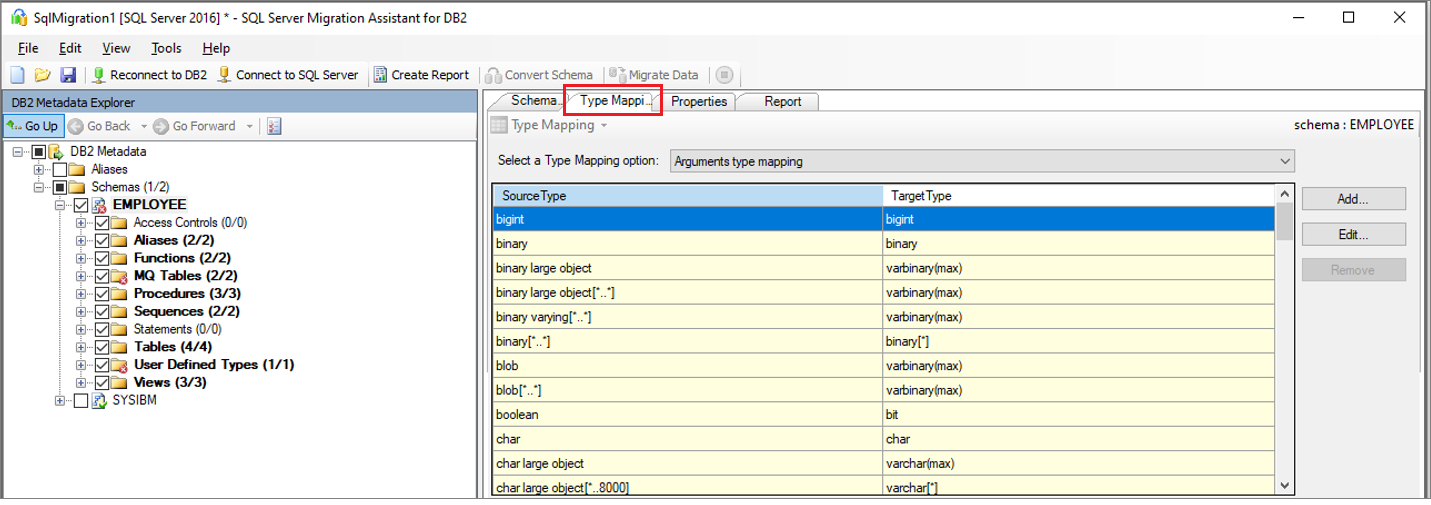Switch to the Properties tab
The height and width of the screenshot is (505, 1431).
[698, 101]
